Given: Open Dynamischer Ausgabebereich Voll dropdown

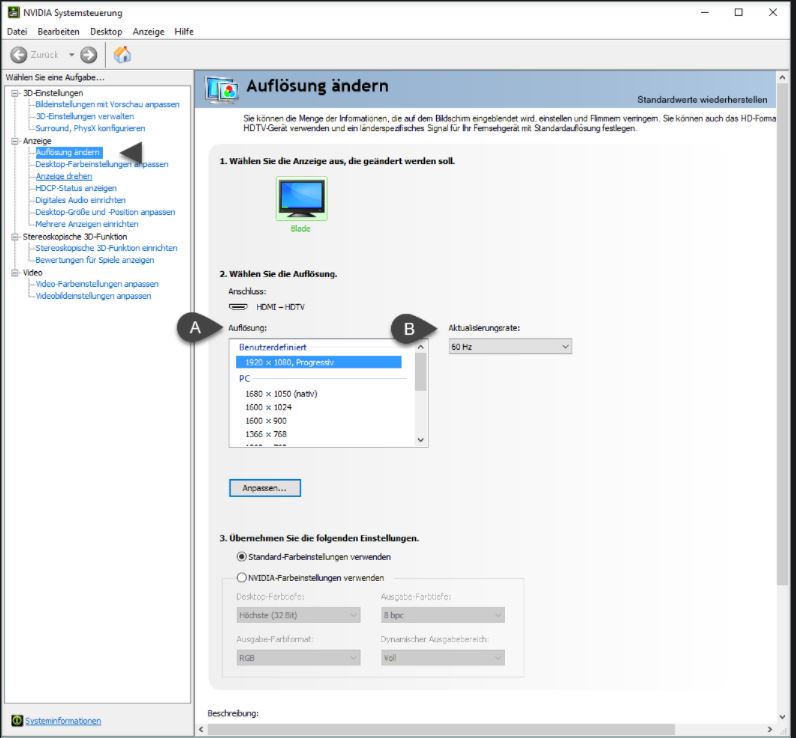Looking at the screenshot, I should point(443,658).
